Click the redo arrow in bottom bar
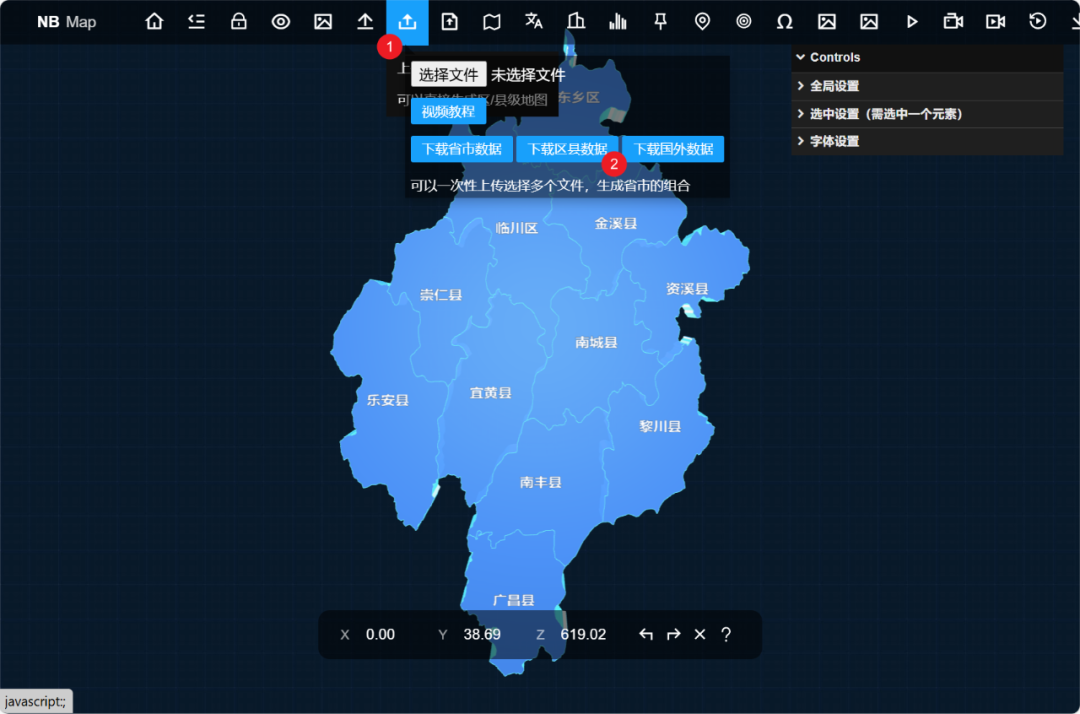1080x714 pixels. point(674,634)
